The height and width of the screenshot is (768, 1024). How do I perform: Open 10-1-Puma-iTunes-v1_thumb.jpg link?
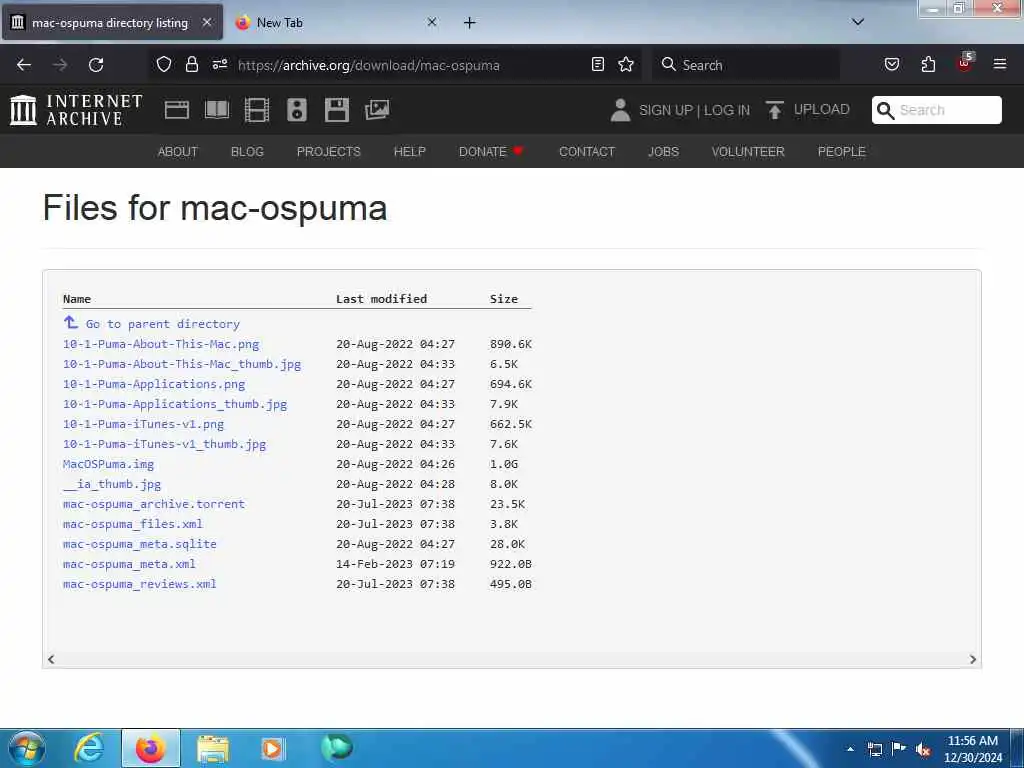pos(165,444)
